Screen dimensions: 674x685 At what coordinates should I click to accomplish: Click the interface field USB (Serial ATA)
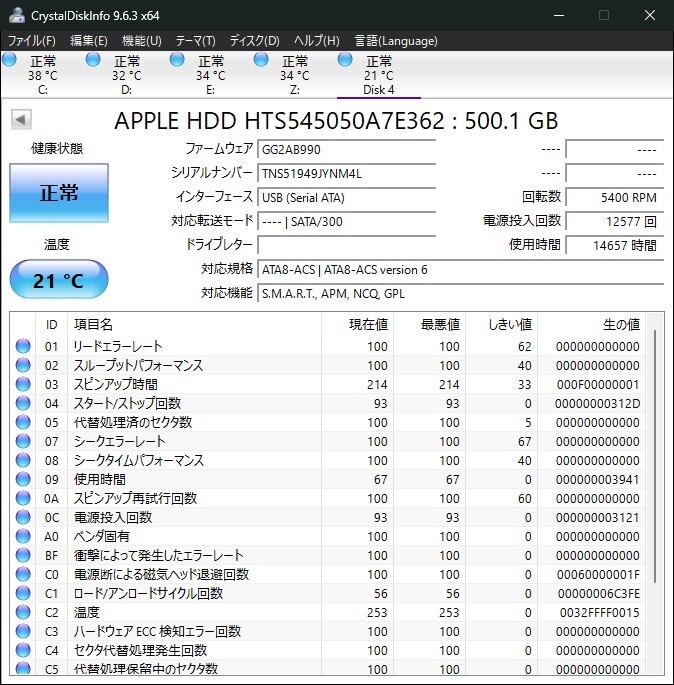pyautogui.click(x=346, y=197)
